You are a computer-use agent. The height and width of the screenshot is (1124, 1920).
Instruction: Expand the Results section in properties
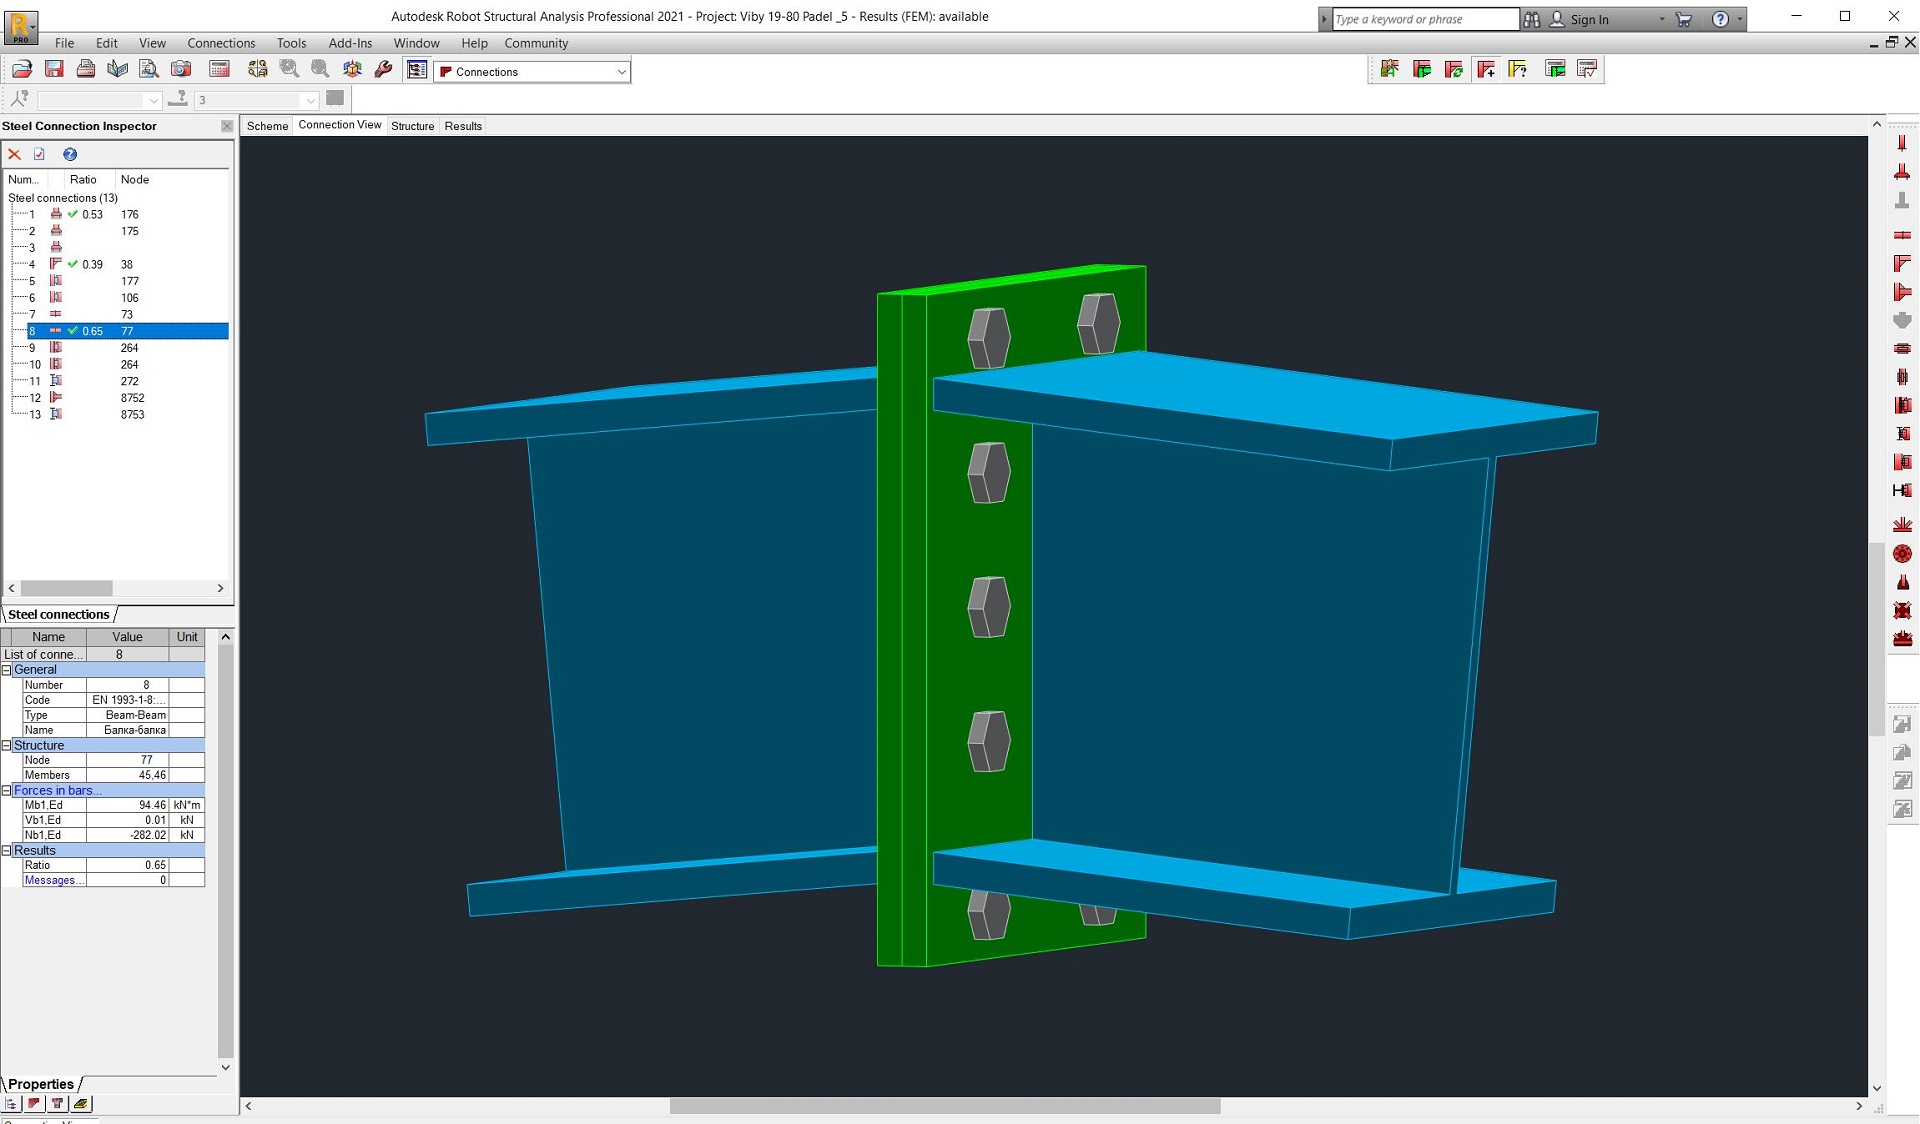click(x=9, y=848)
